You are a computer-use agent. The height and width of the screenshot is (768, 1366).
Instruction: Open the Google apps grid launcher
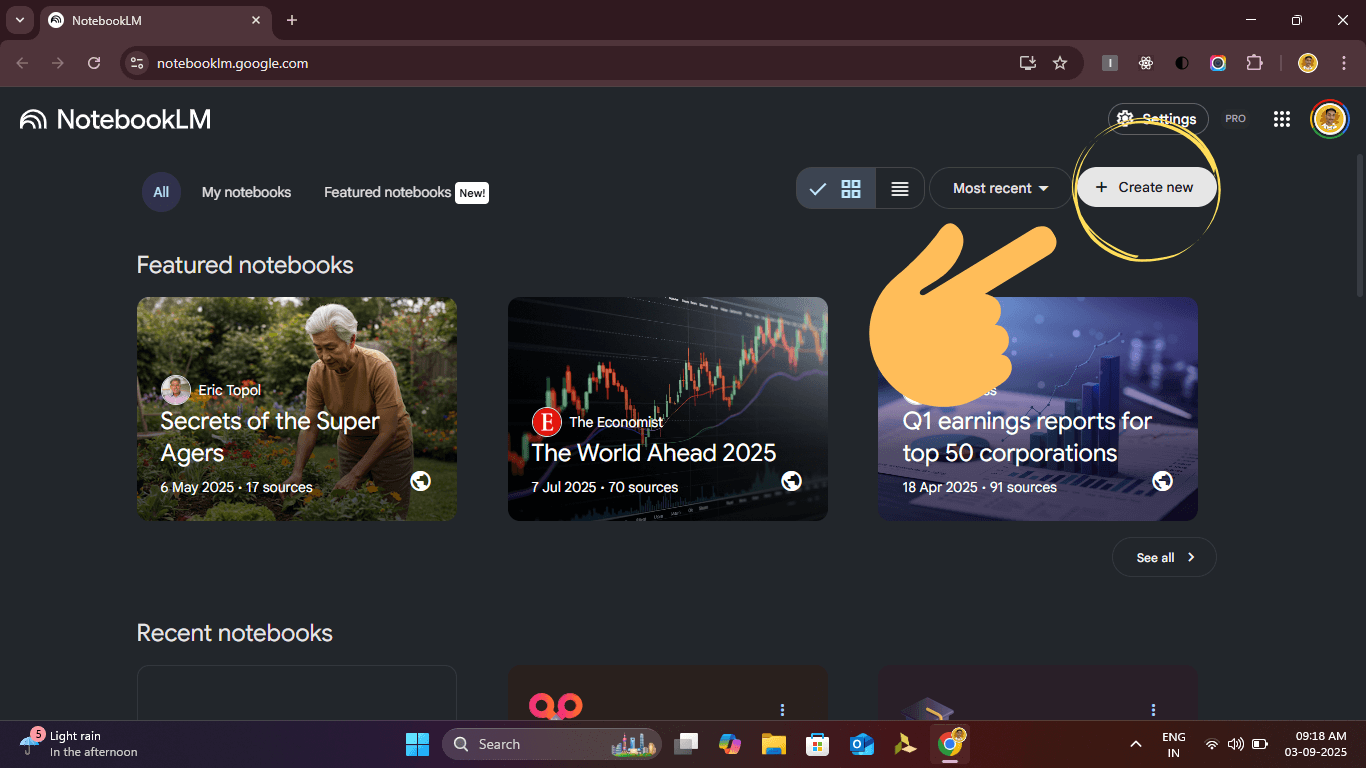1281,119
